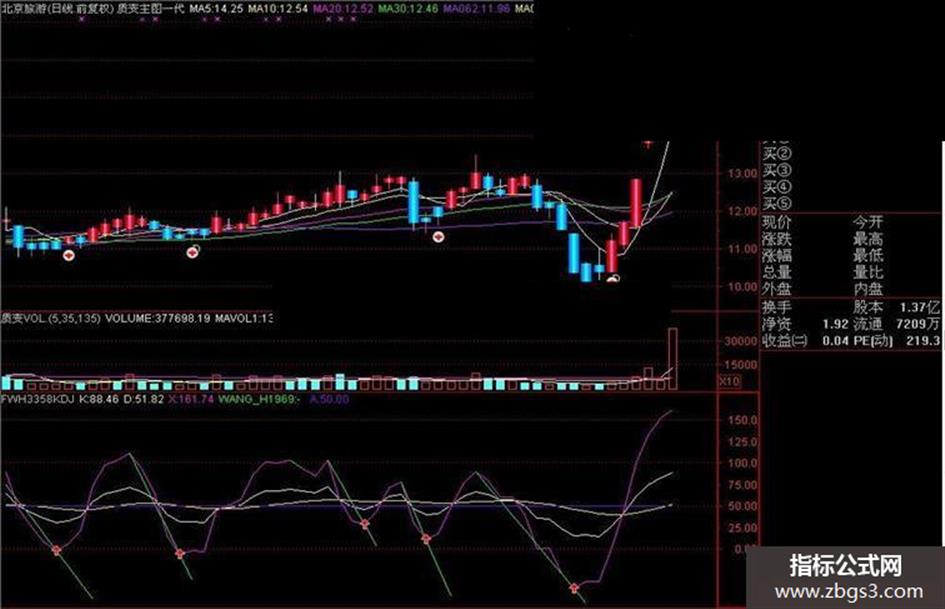Click the WANG_H1969 label
Screen dimensions: 945x609
[259, 399]
